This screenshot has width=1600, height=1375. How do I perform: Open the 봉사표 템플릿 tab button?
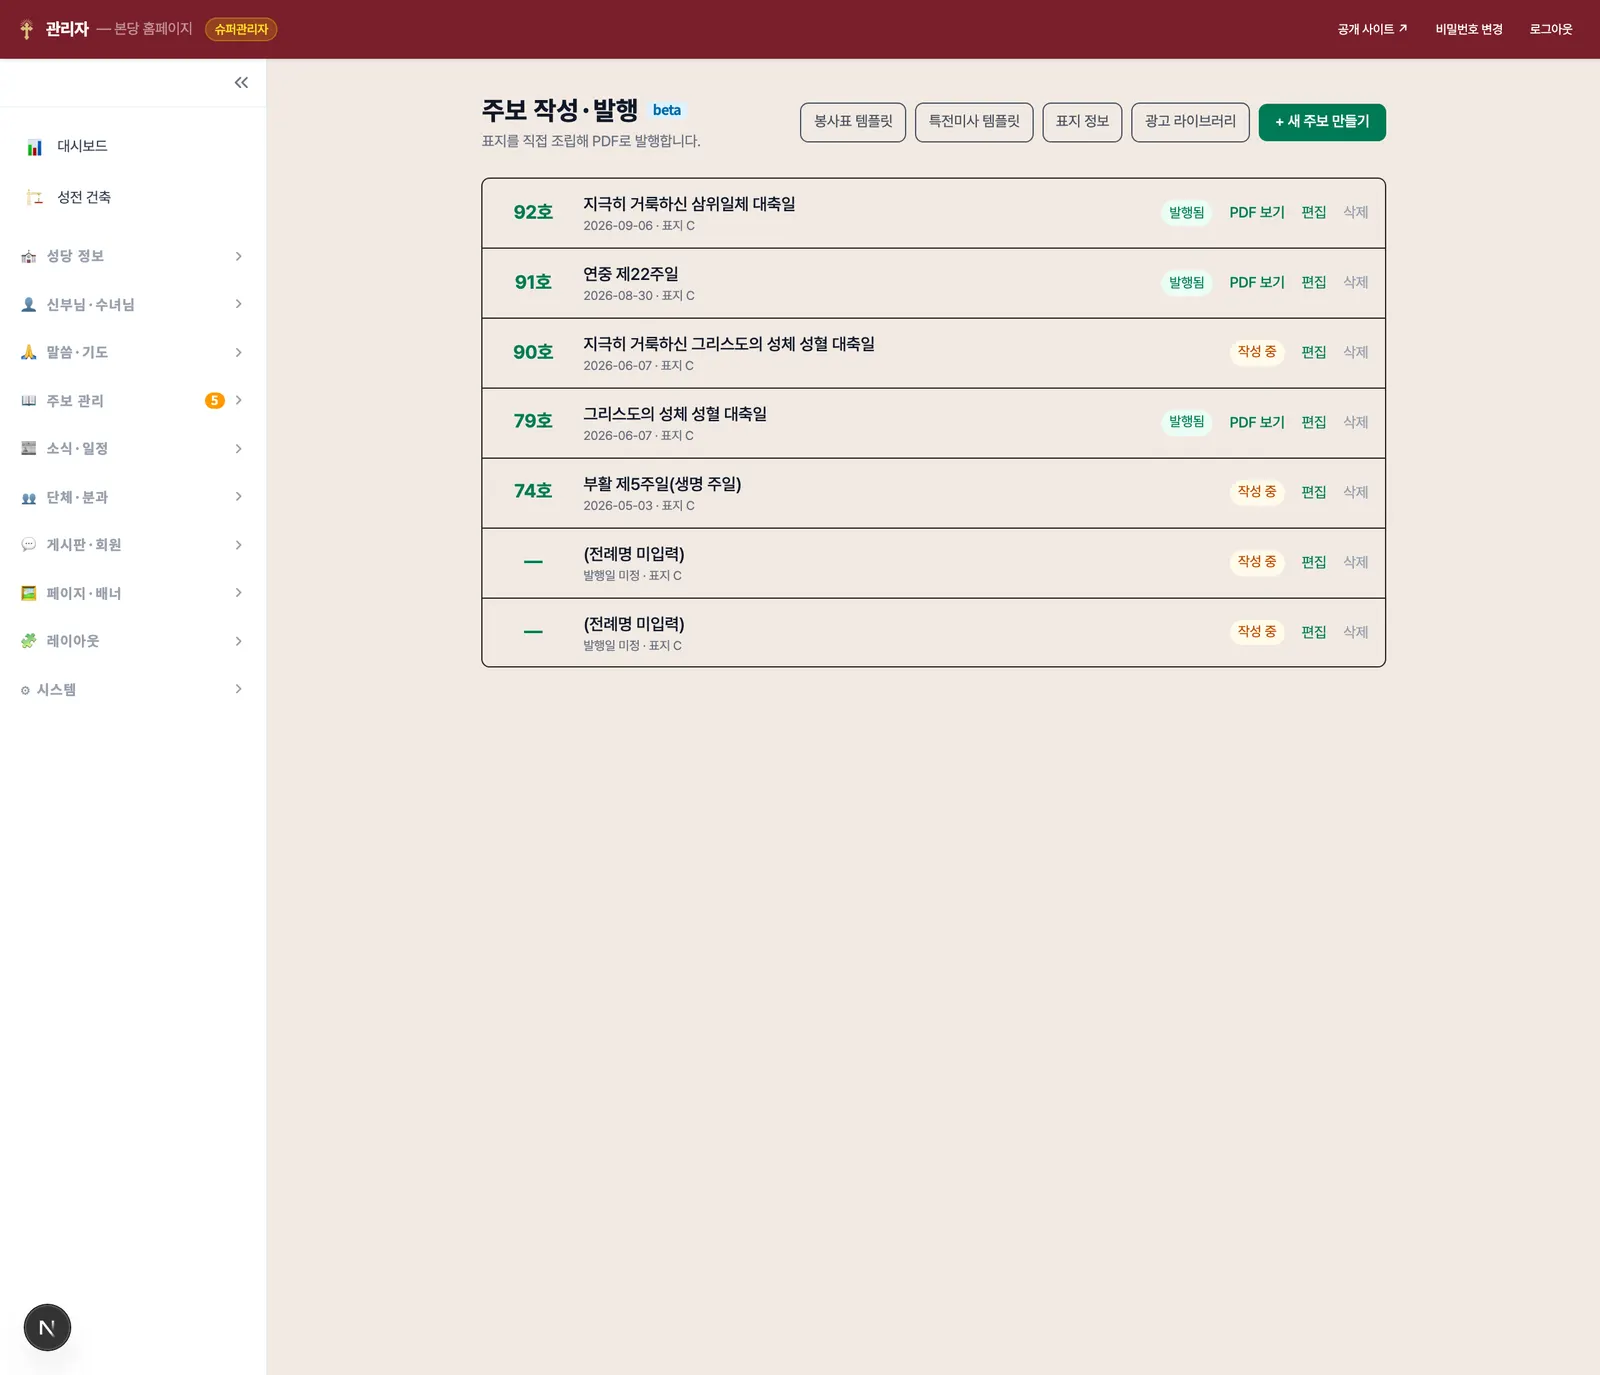853,122
